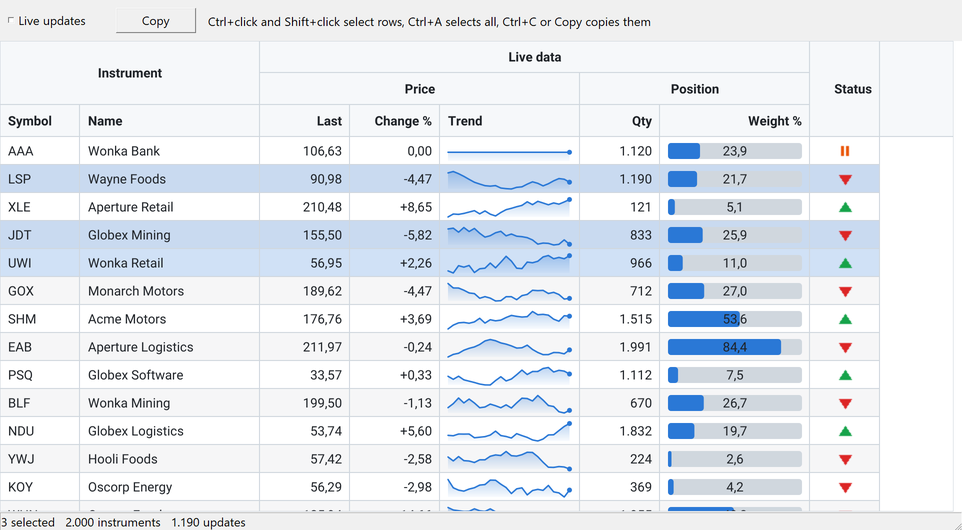This screenshot has width=962, height=530.
Task: Click the trend sparkline for Acme Motors
Action: point(509,319)
